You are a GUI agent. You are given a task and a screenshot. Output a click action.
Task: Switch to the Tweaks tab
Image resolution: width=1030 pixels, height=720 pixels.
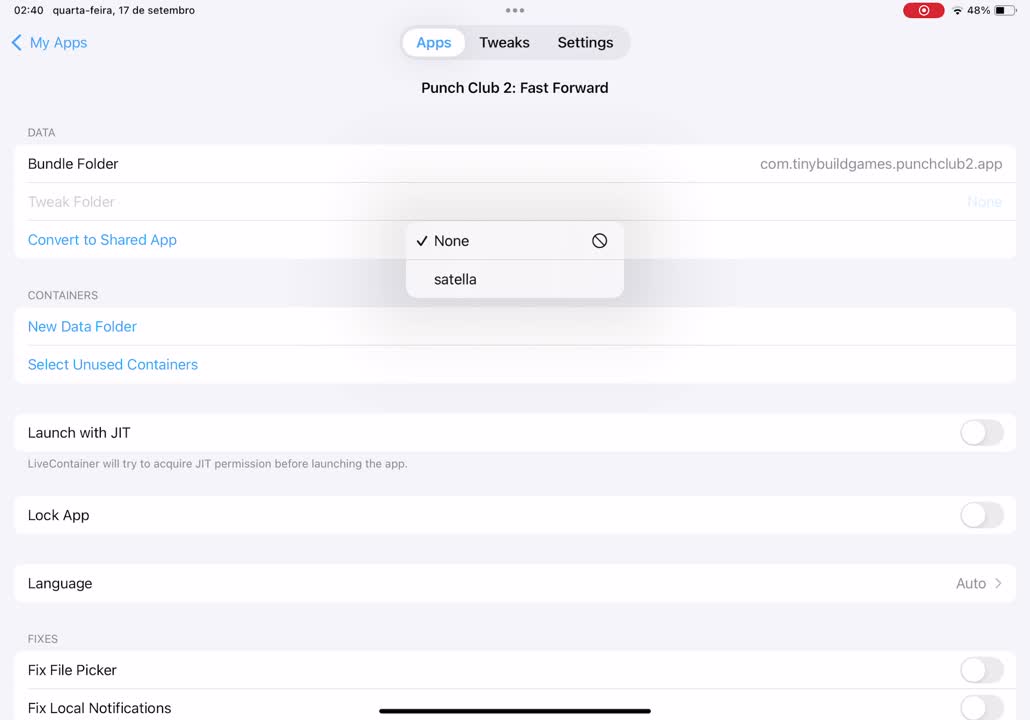click(x=504, y=43)
